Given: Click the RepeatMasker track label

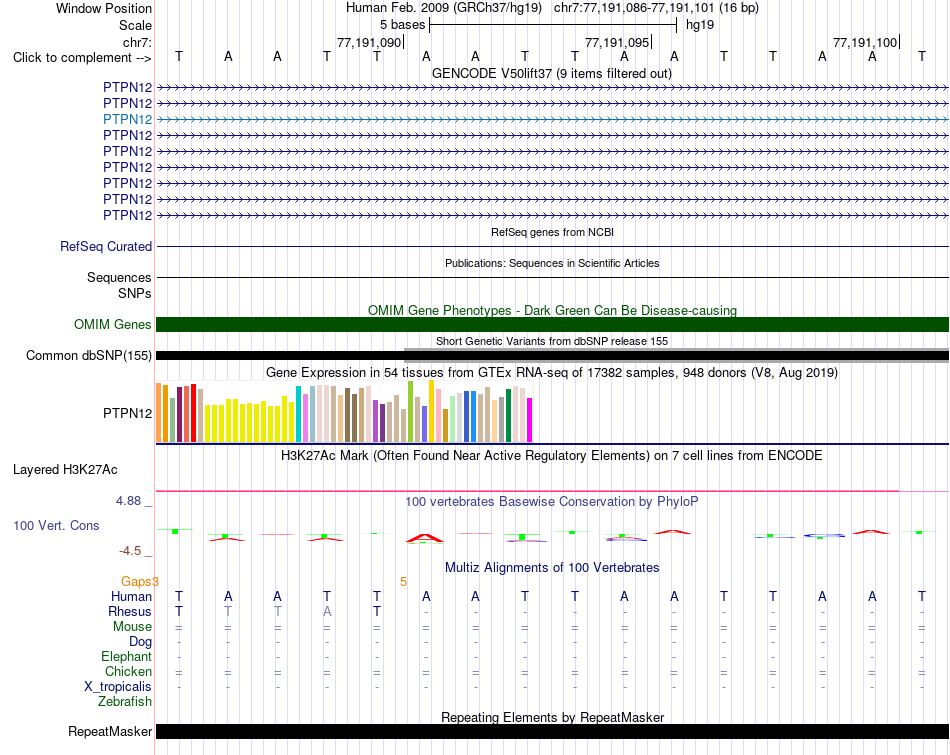Looking at the screenshot, I should pyautogui.click(x=110, y=731).
